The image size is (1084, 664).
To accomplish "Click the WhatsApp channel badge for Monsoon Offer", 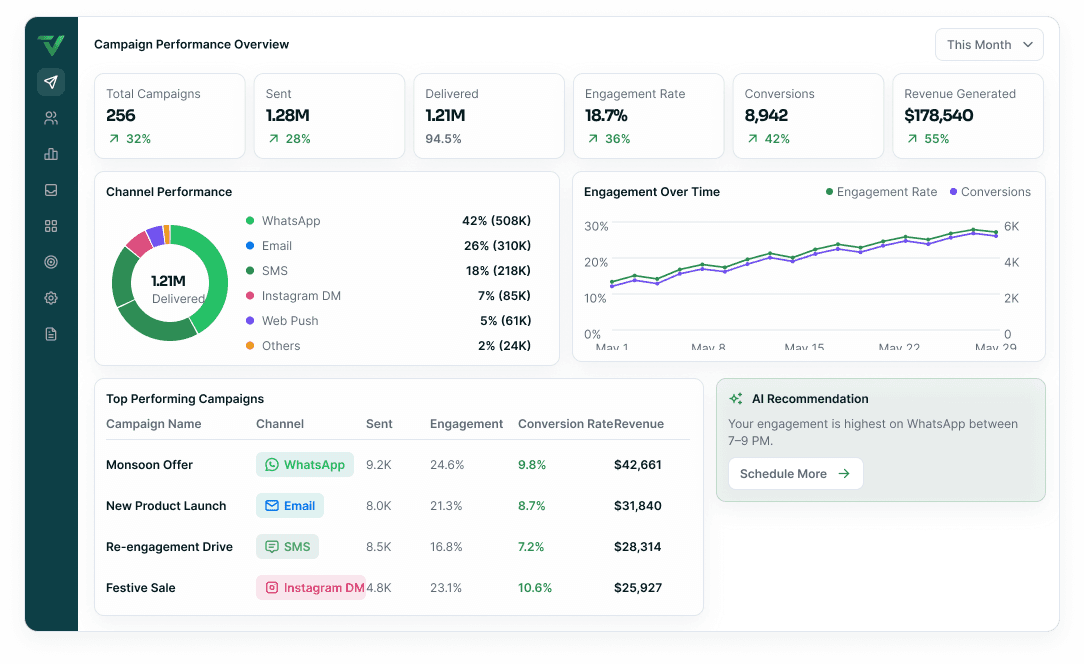I will point(305,465).
